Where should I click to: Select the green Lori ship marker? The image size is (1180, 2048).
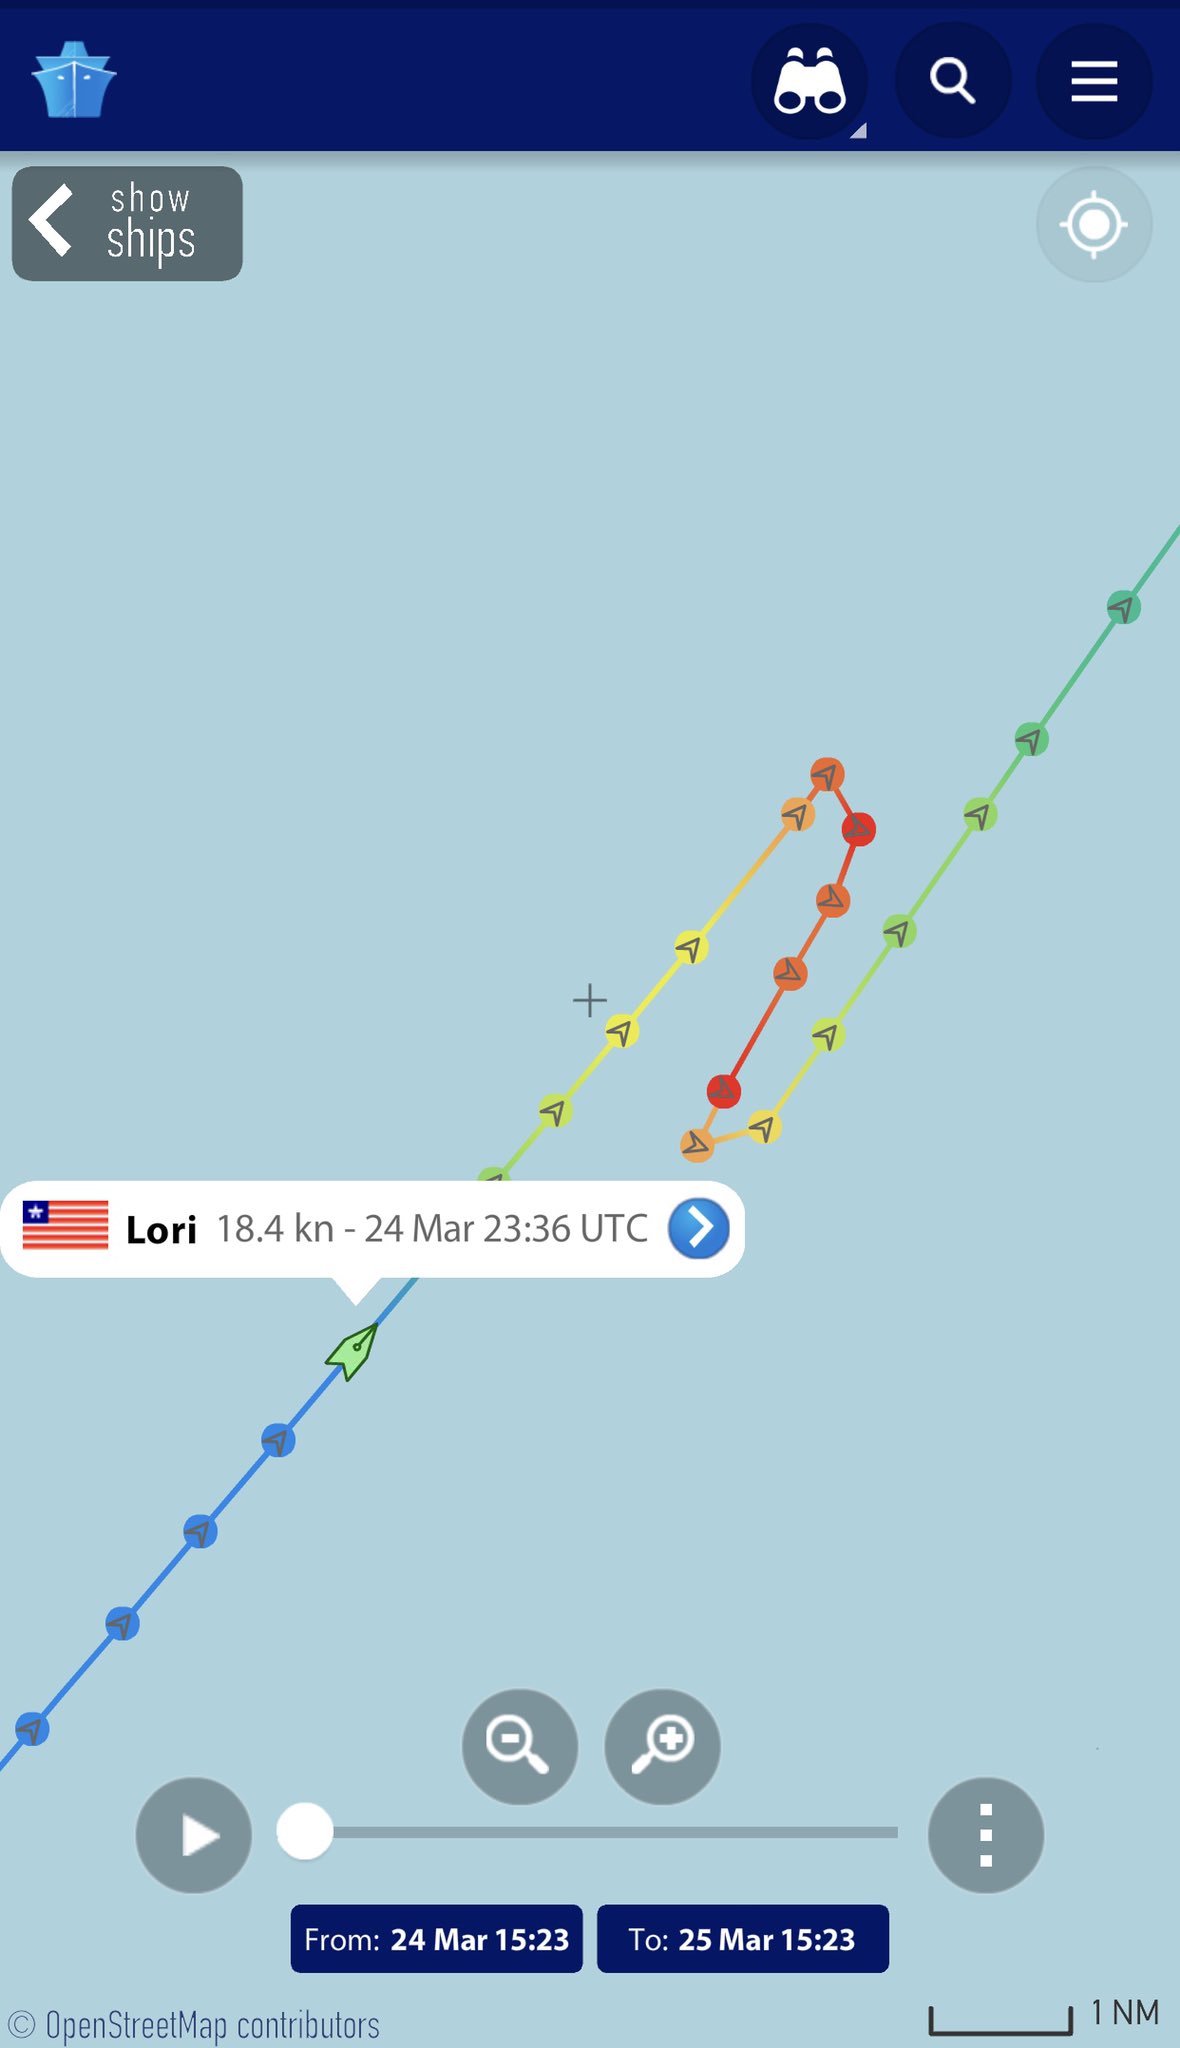353,1351
